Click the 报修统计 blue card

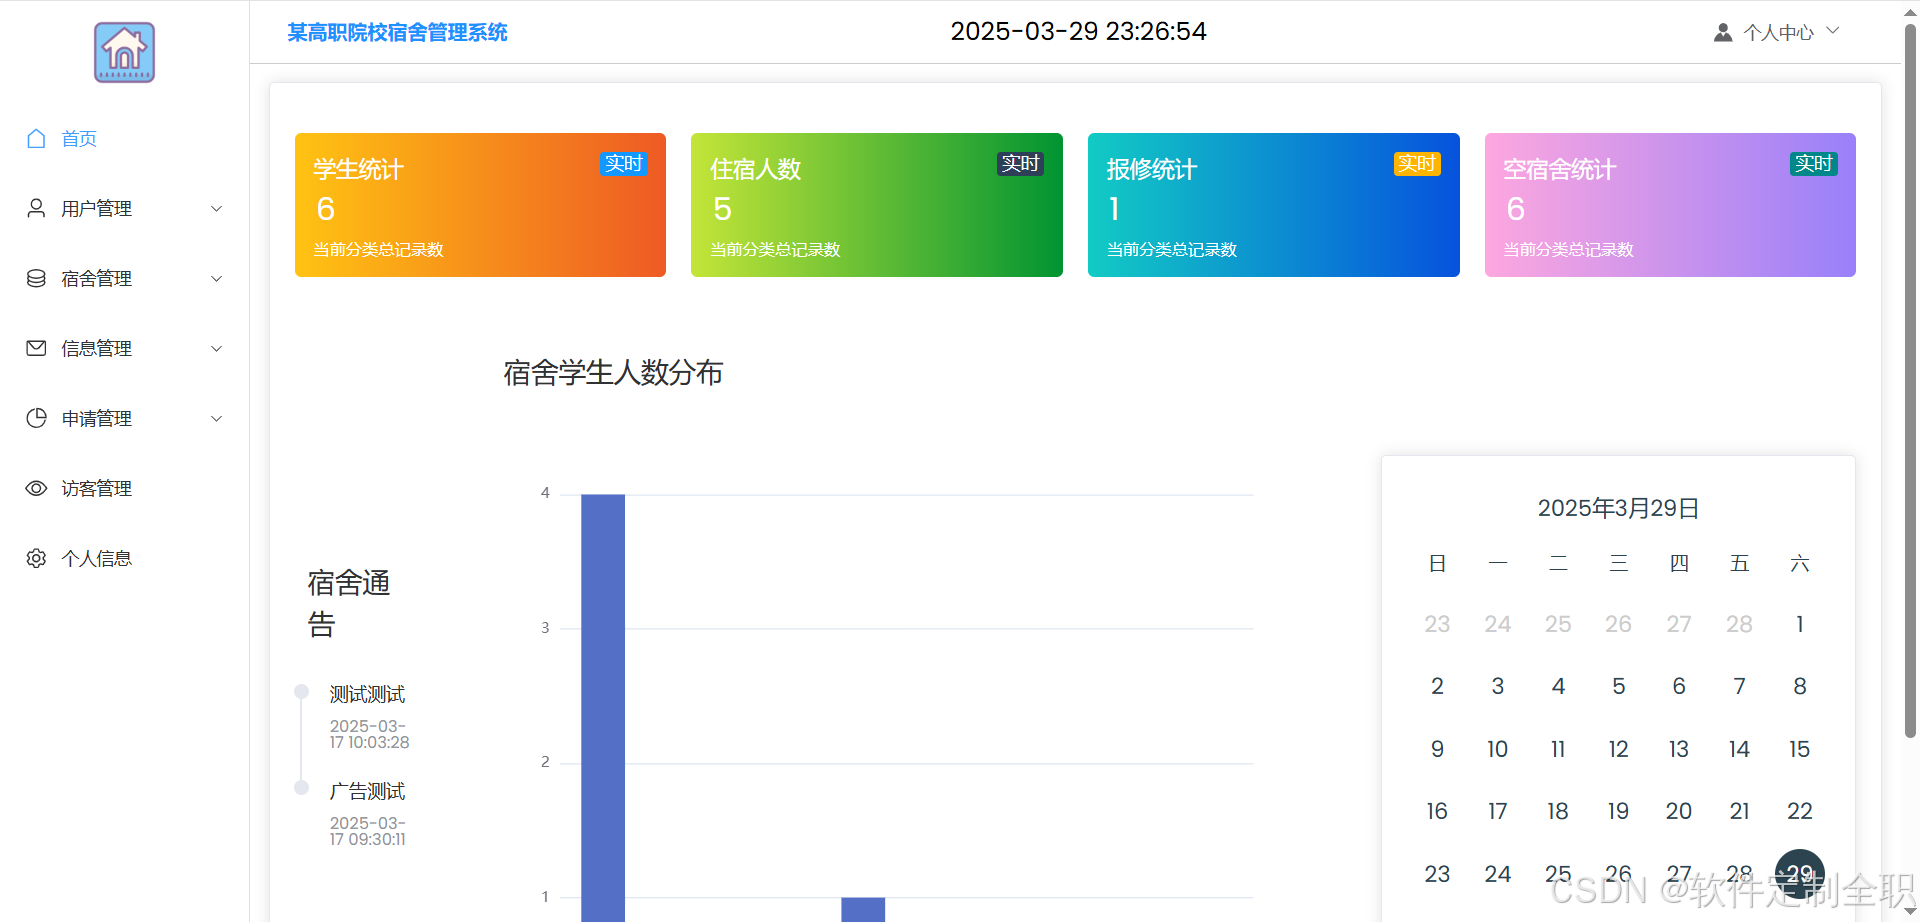click(1274, 205)
